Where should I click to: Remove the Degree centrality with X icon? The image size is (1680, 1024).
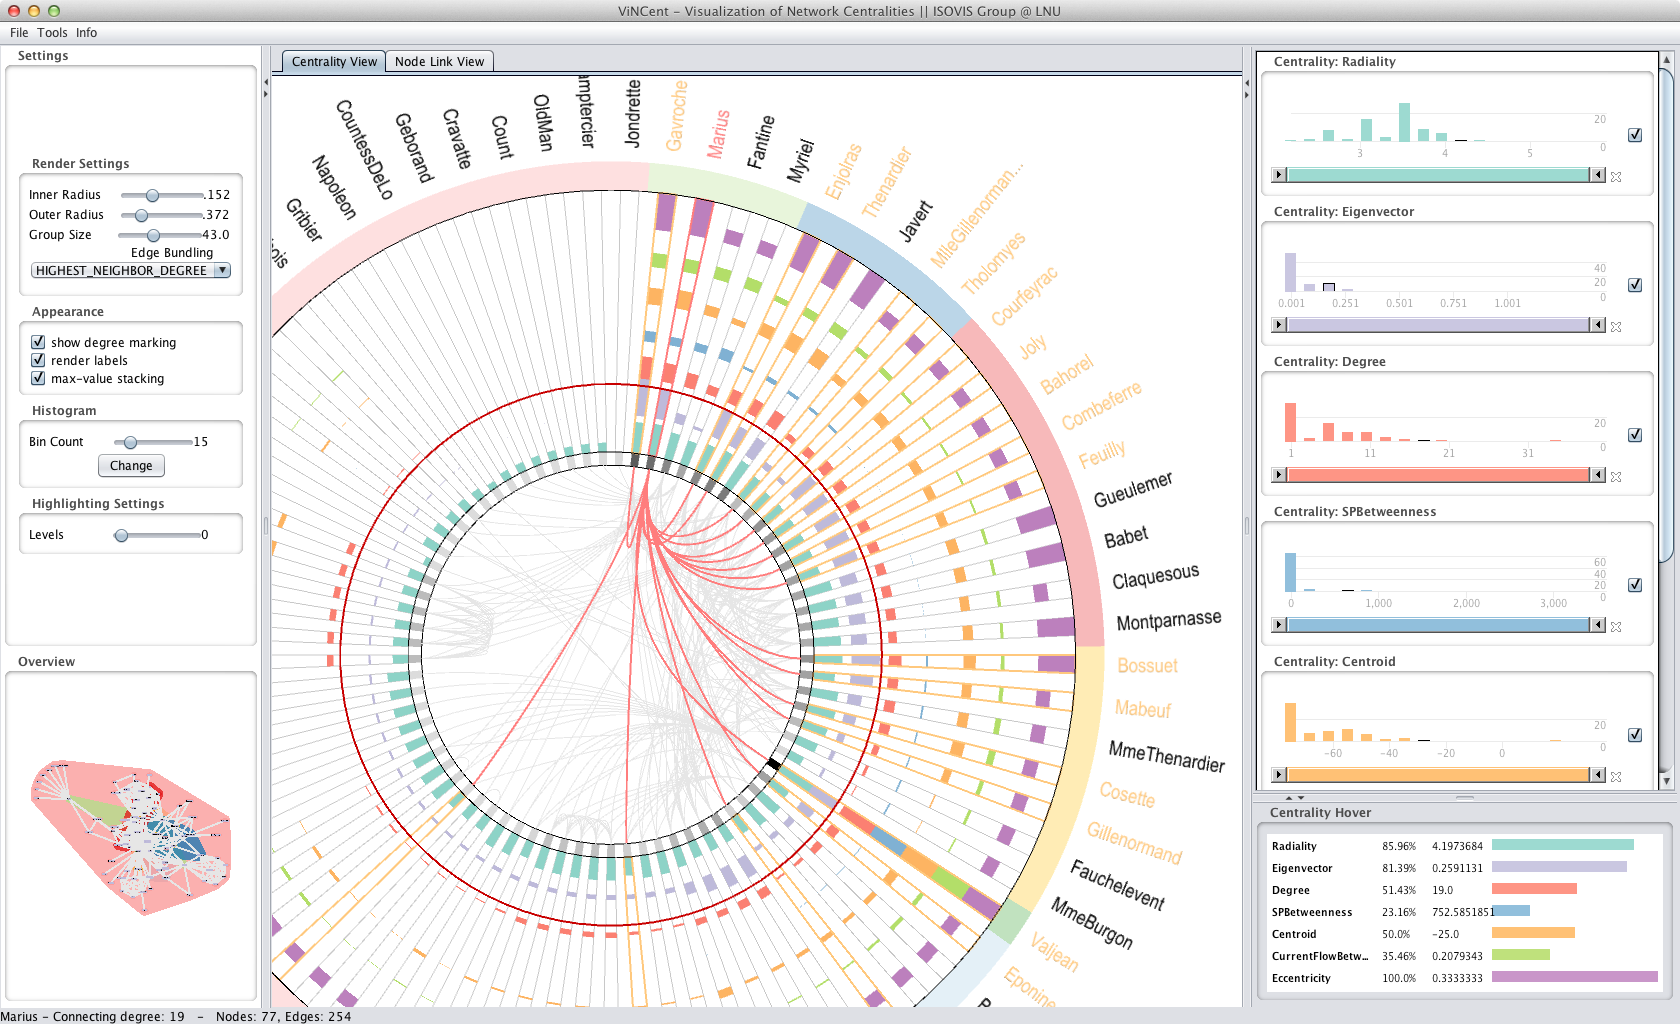tap(1616, 477)
